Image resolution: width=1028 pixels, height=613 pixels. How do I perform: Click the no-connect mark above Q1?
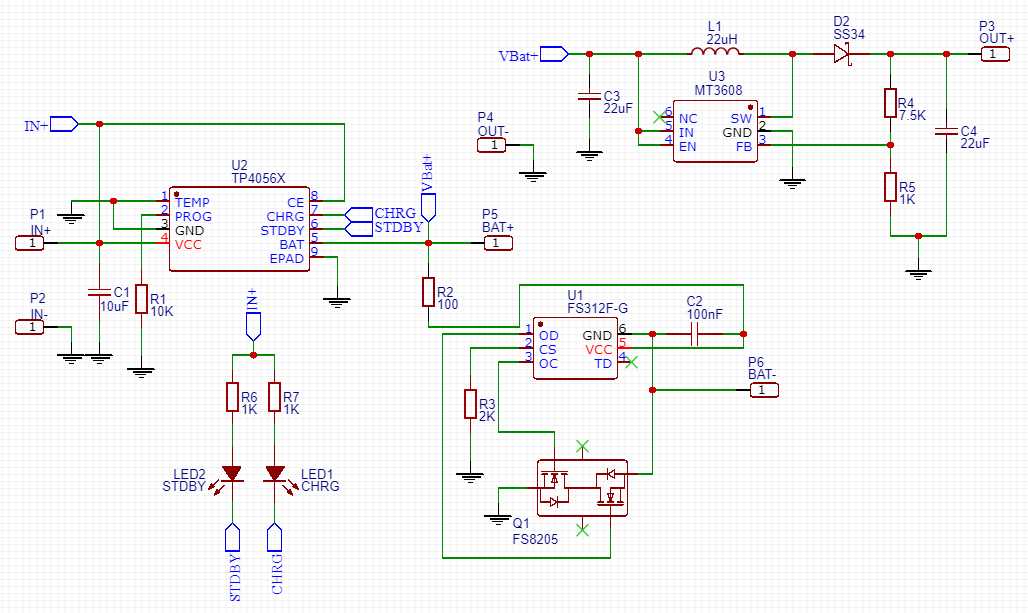[x=582, y=447]
